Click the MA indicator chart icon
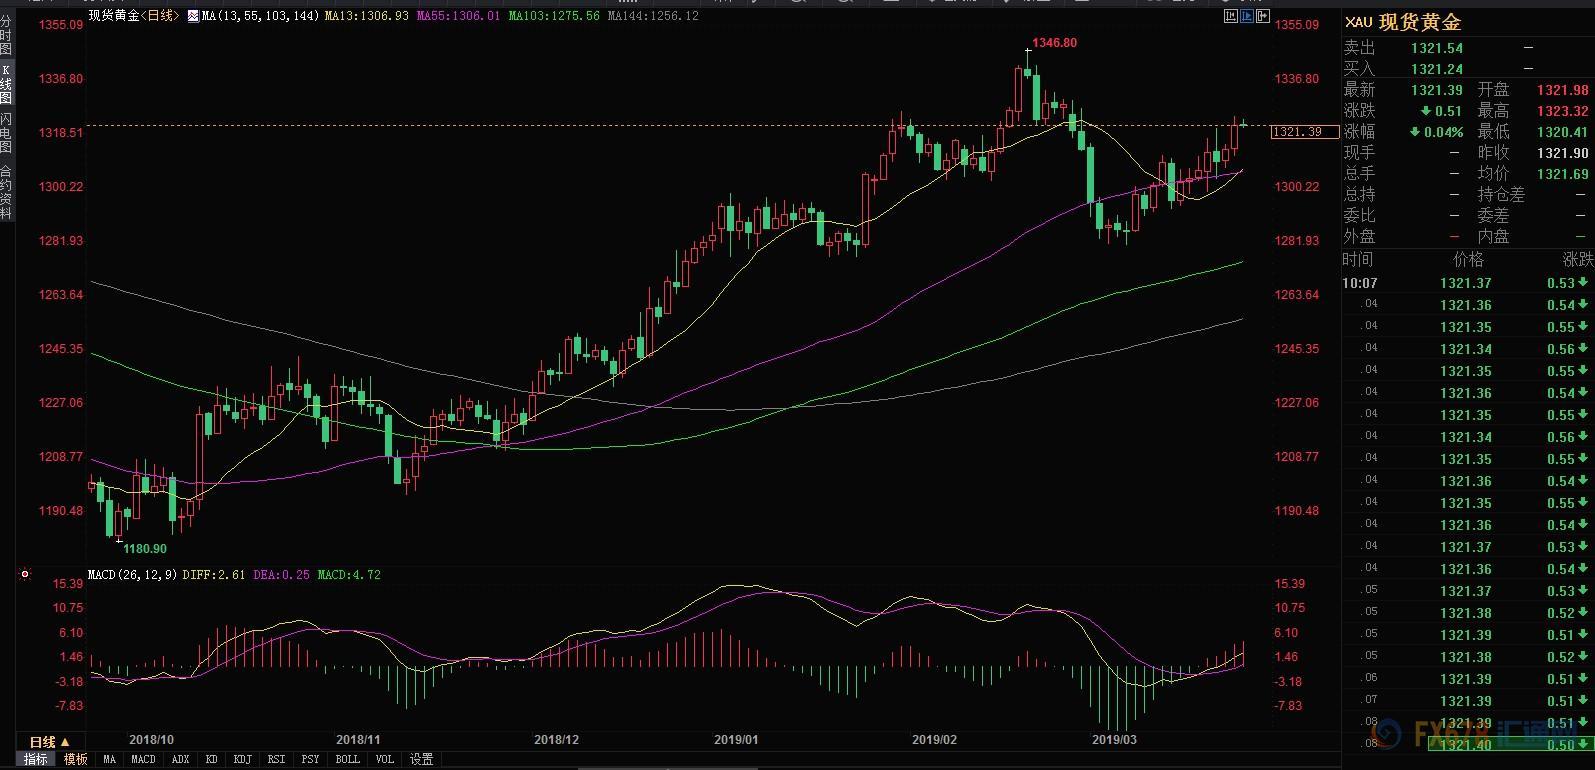This screenshot has width=1595, height=770. [193, 16]
